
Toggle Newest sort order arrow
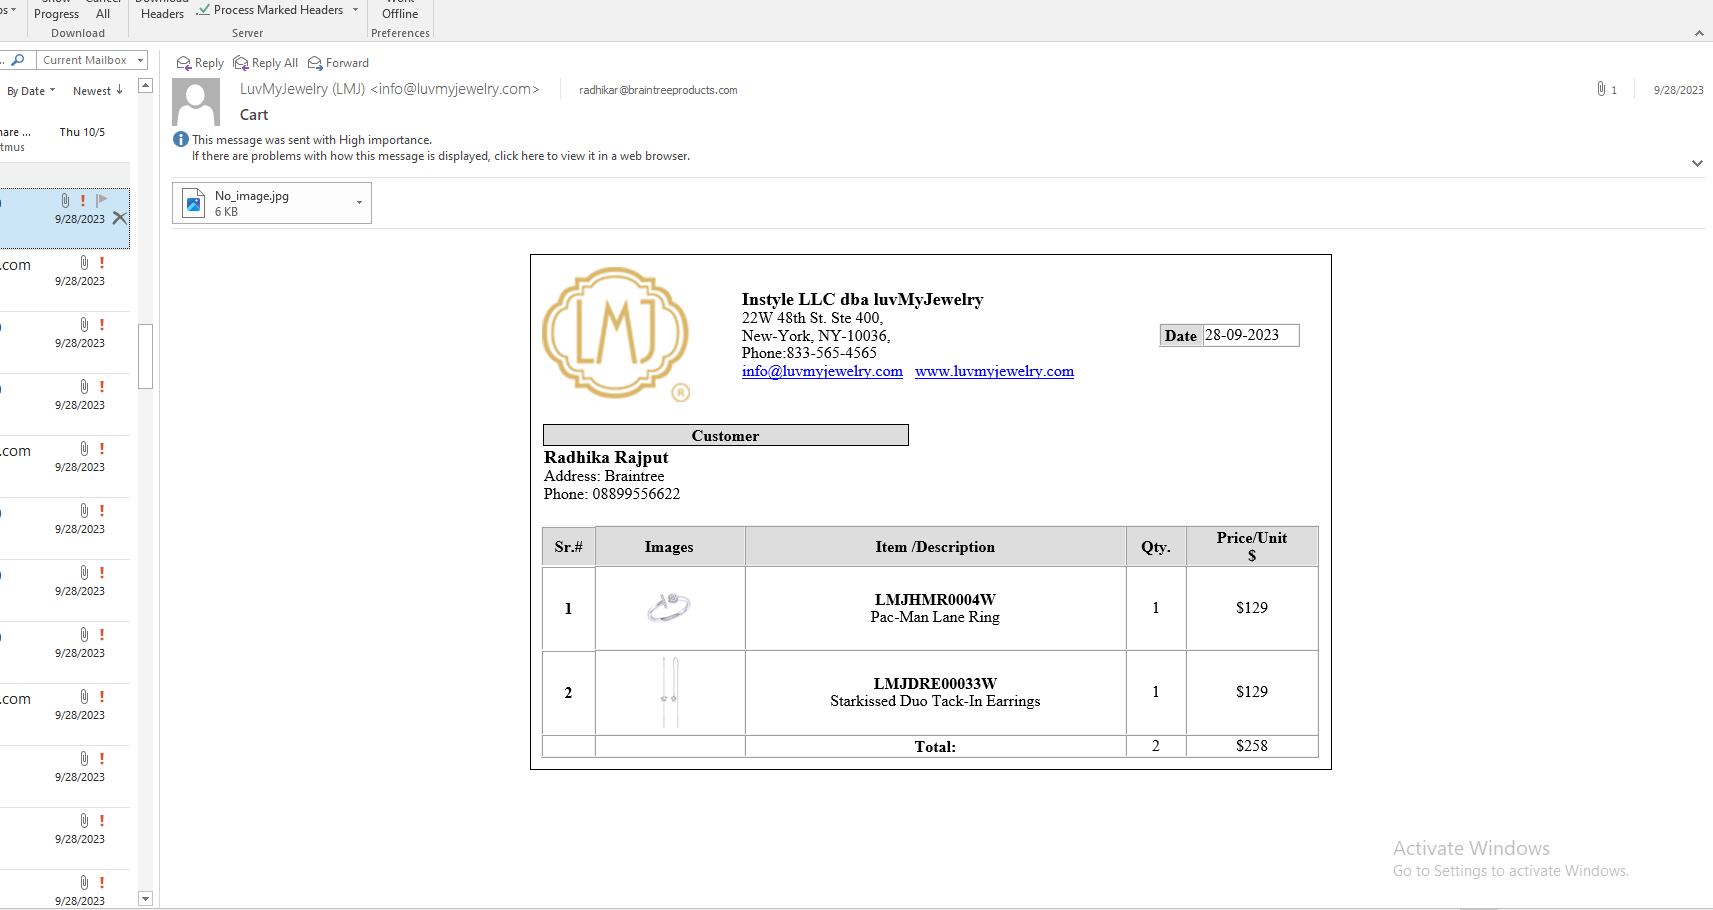(x=119, y=91)
